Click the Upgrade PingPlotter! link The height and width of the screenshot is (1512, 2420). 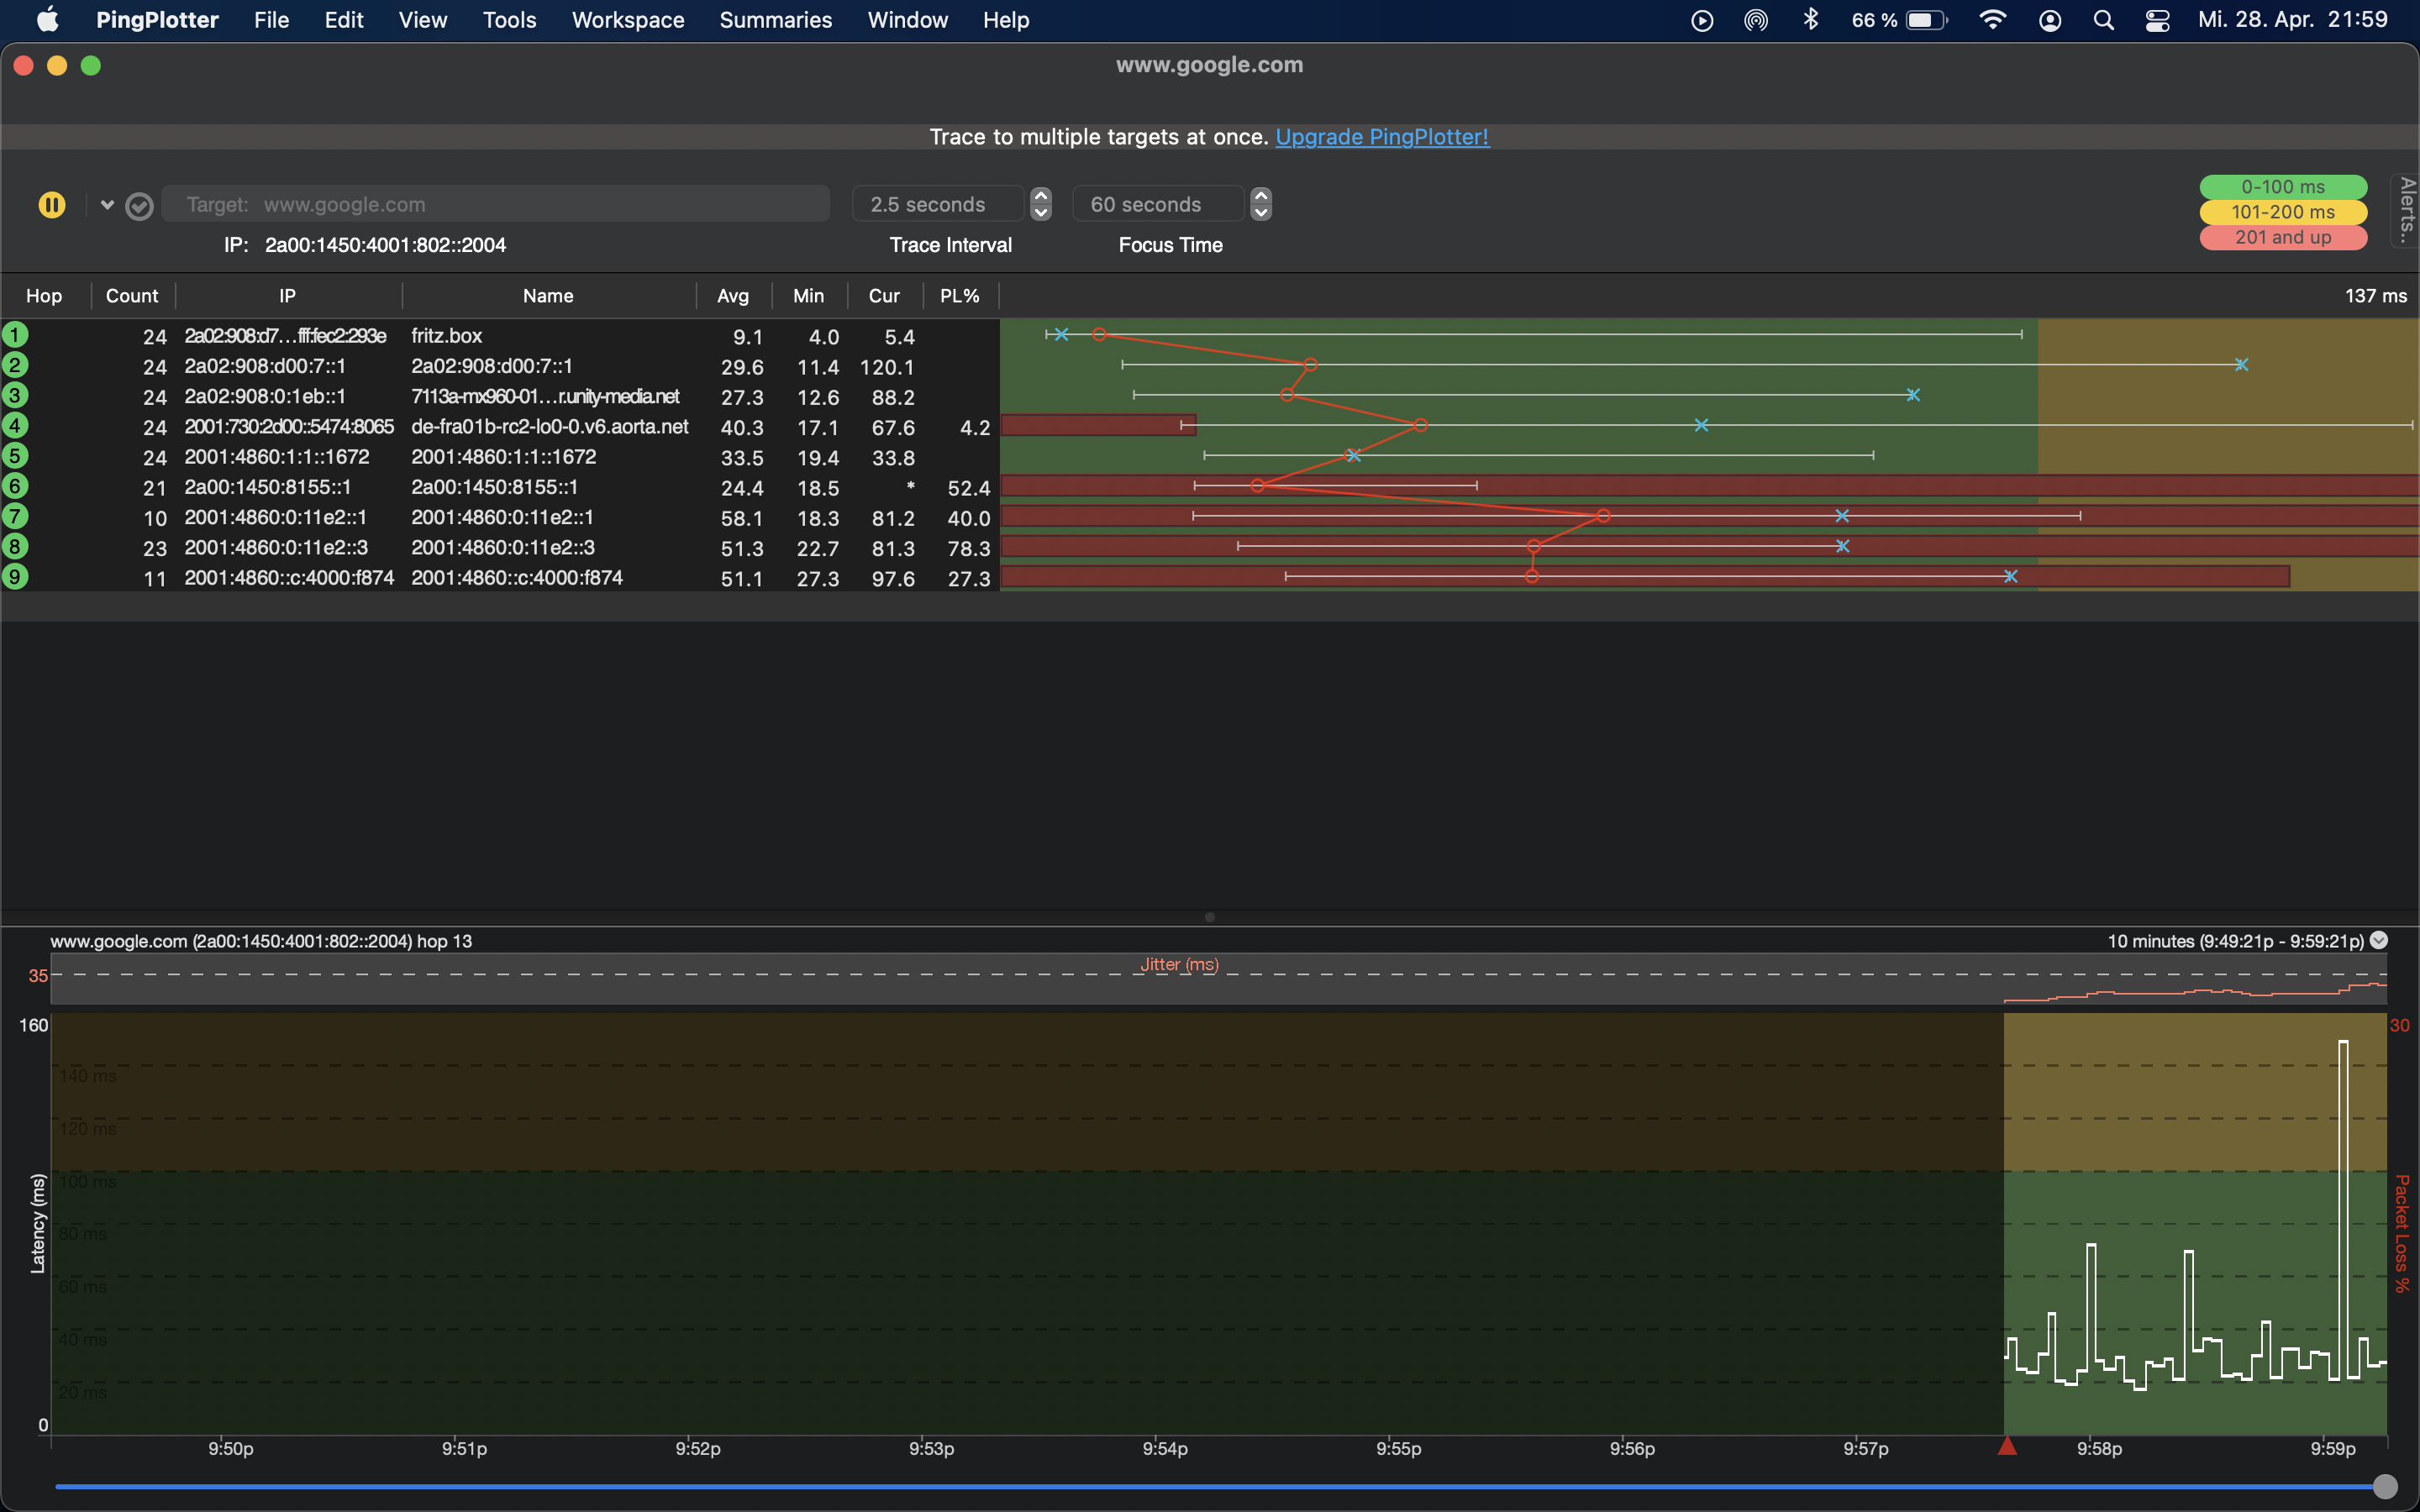[x=1381, y=137]
